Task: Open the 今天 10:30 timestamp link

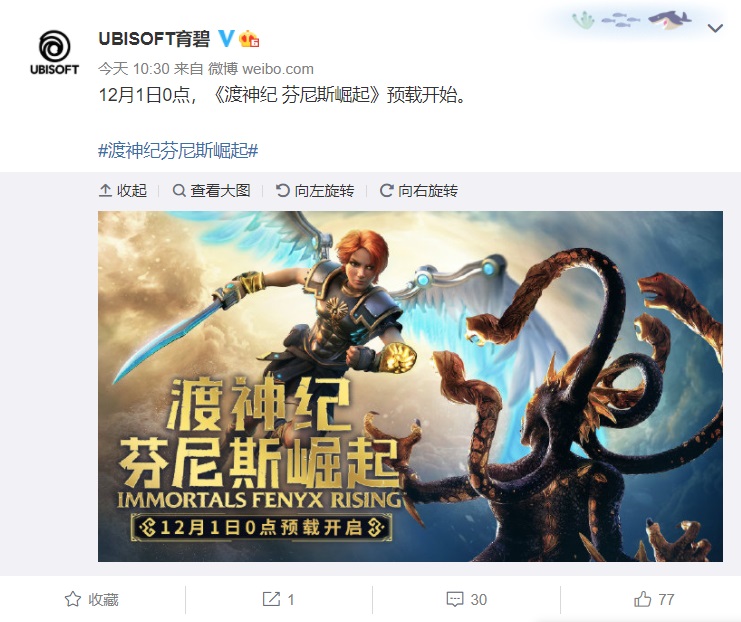Action: 134,69
